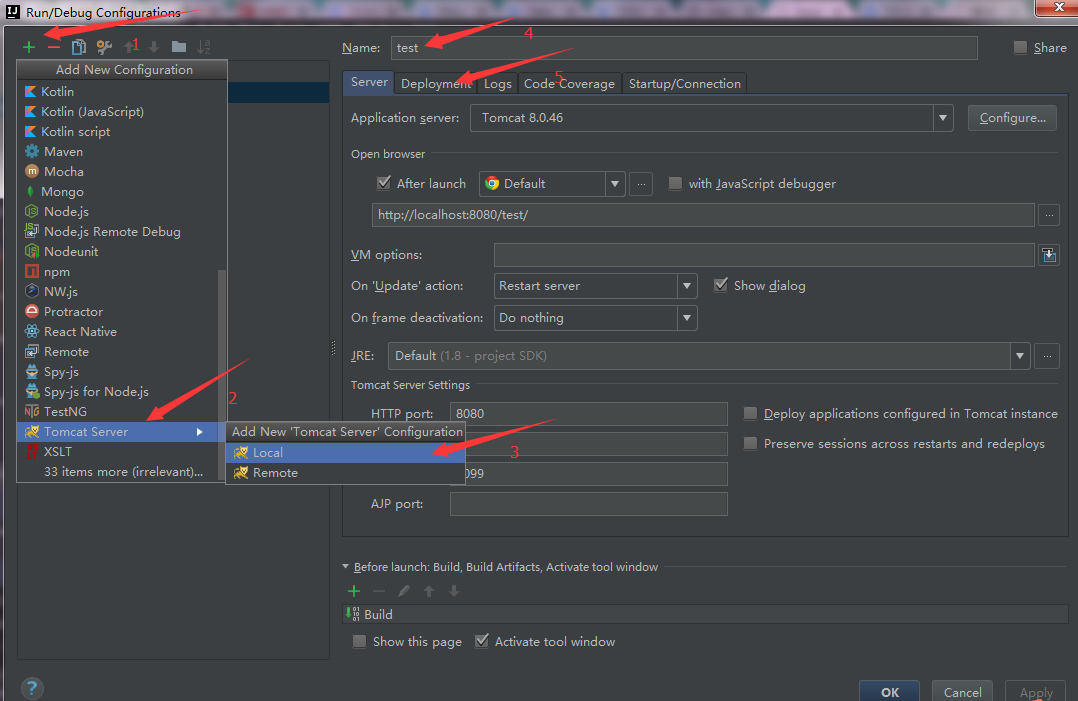Toggle the After launch checkbox
Image resolution: width=1078 pixels, height=701 pixels.
tap(384, 183)
